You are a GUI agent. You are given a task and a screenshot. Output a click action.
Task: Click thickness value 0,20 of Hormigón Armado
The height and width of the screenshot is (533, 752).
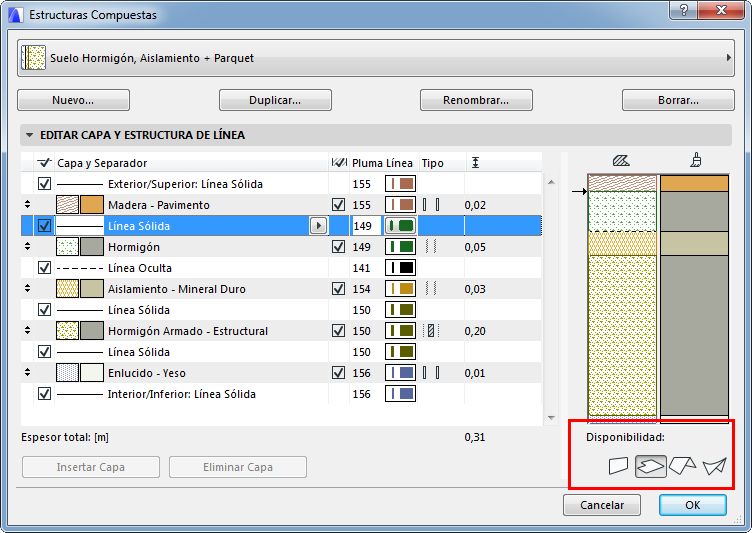coord(475,331)
